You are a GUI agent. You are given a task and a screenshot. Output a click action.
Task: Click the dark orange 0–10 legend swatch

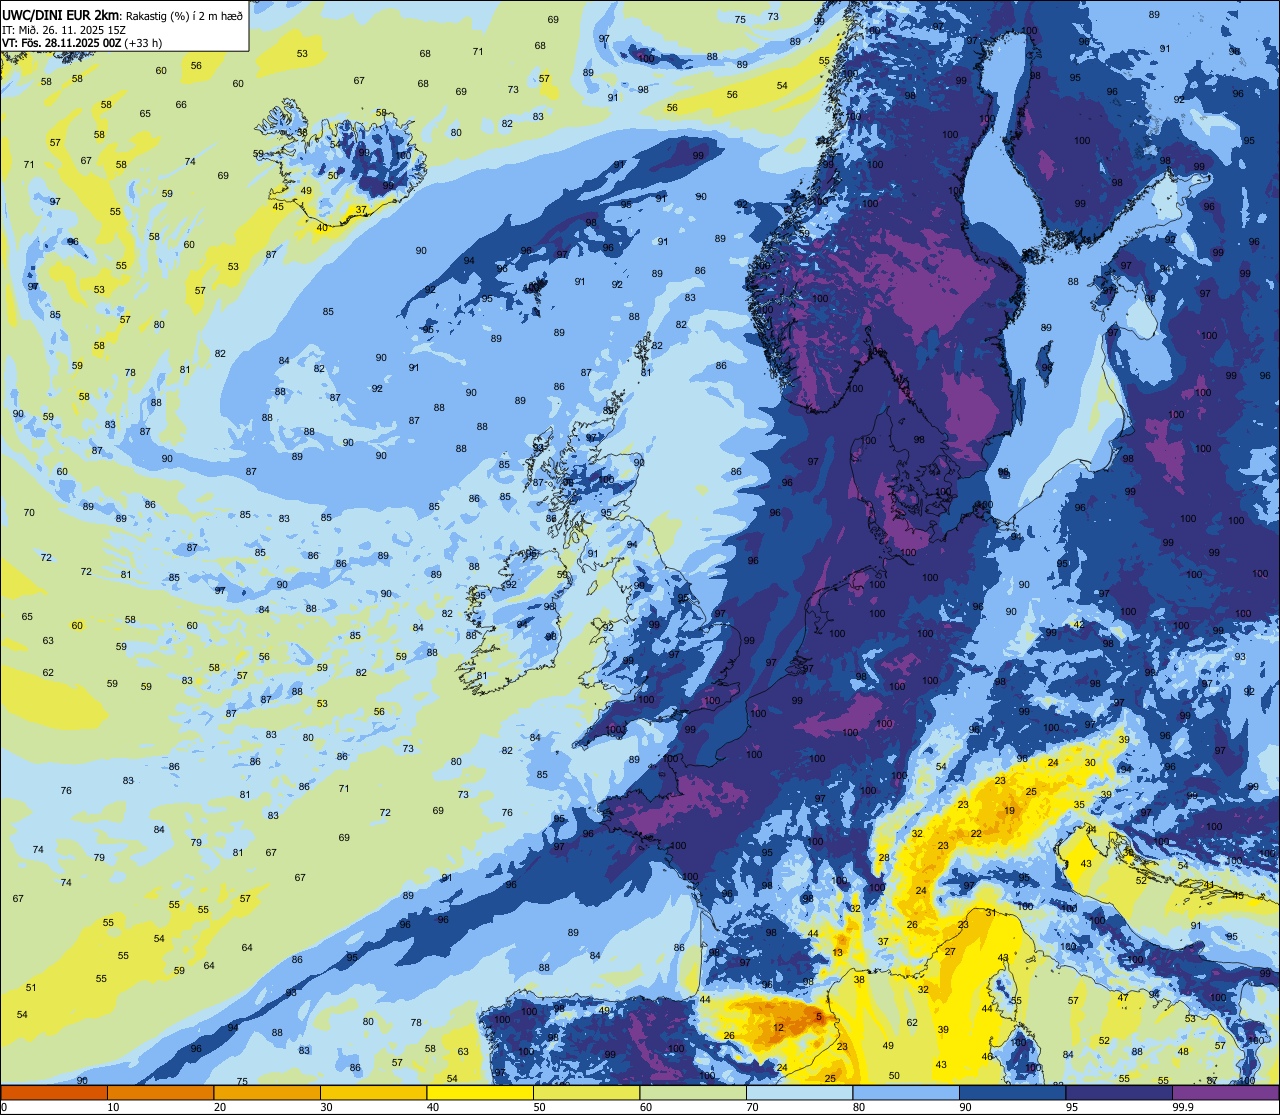point(54,1092)
